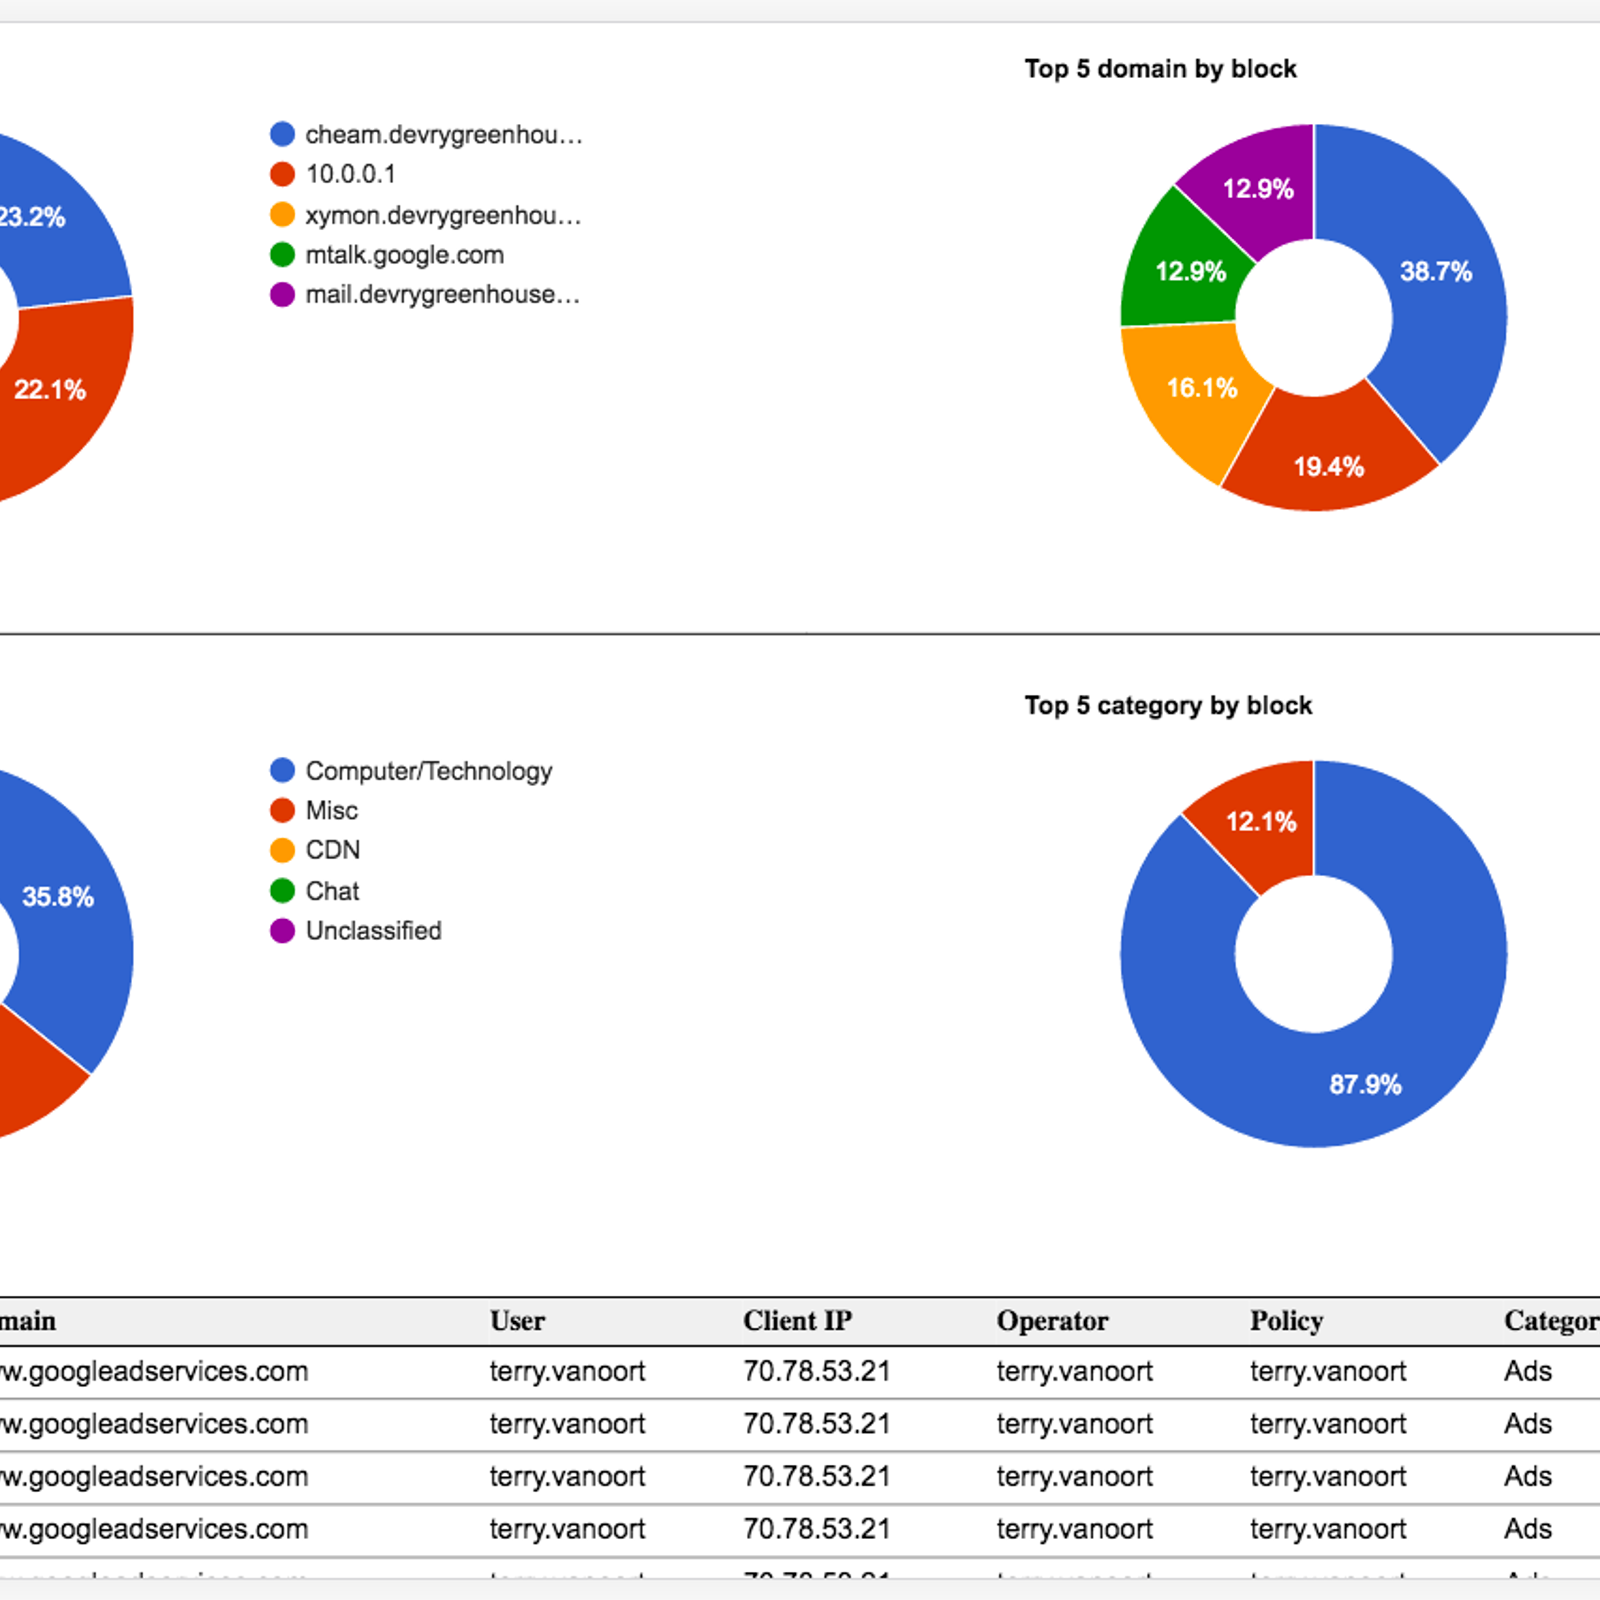Select the mail.devrygreenhouse legend label
This screenshot has width=1600, height=1600.
tap(442, 295)
